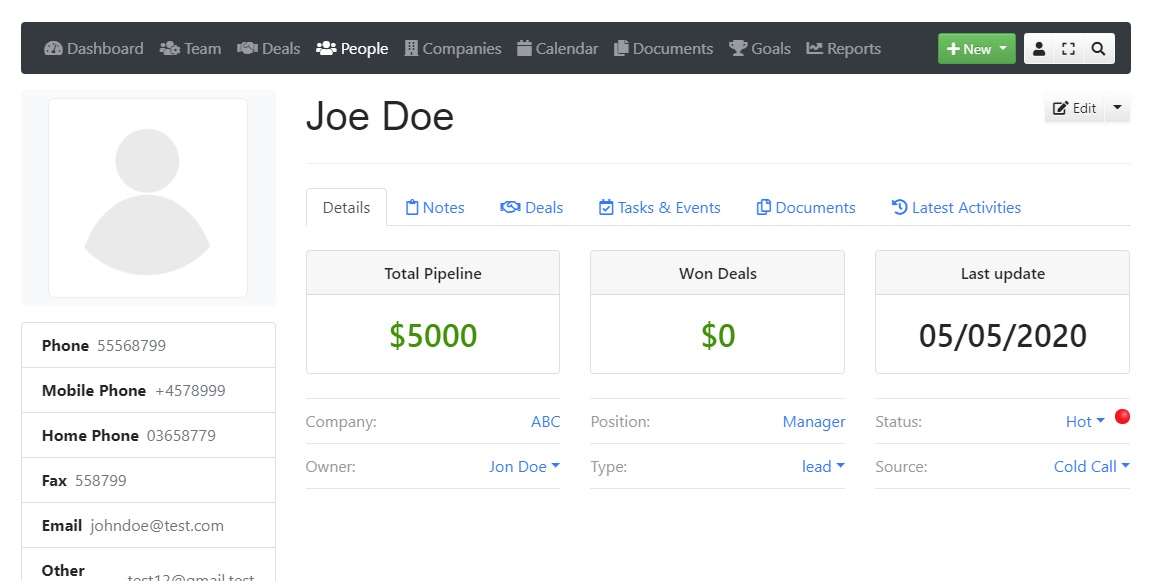Toggle fullscreen with the expand icon
The image size is (1157, 581).
pos(1069,47)
